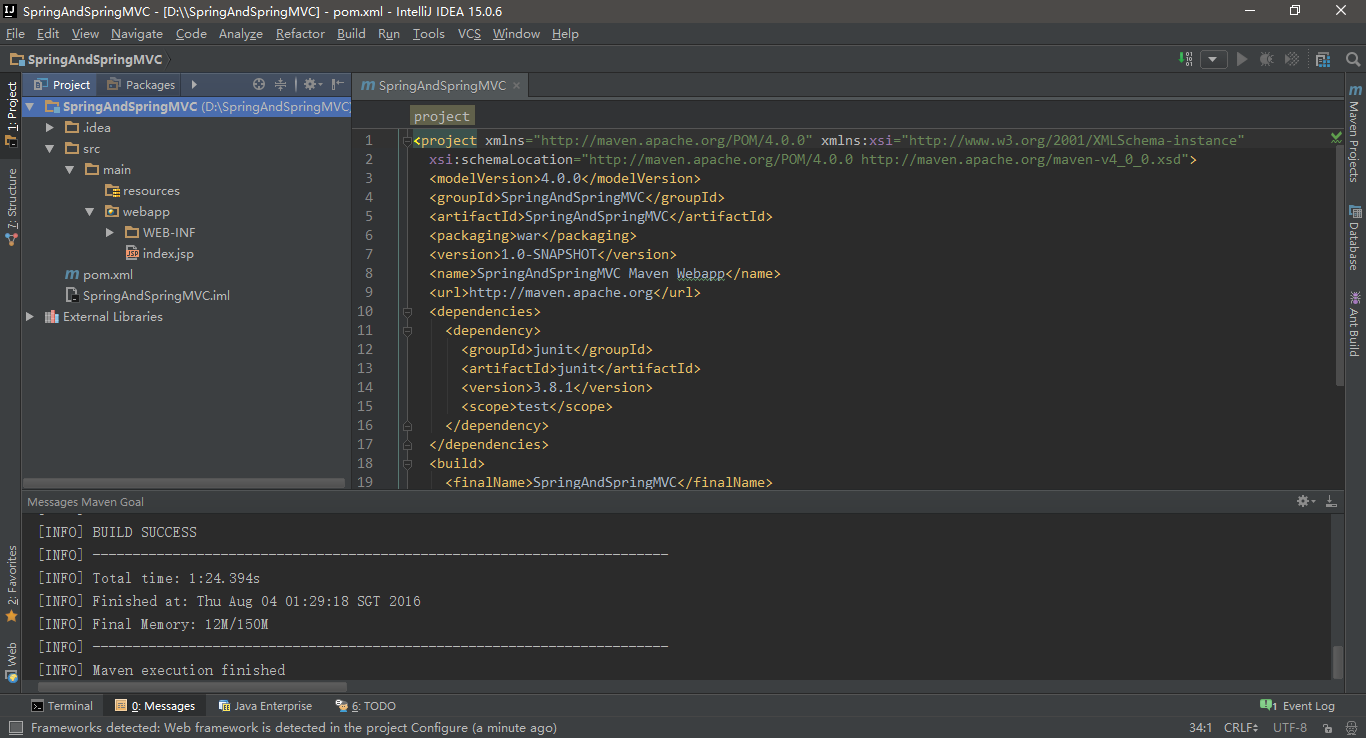This screenshot has width=1366, height=738.
Task: Collapse the webapp folder
Action: click(x=90, y=211)
